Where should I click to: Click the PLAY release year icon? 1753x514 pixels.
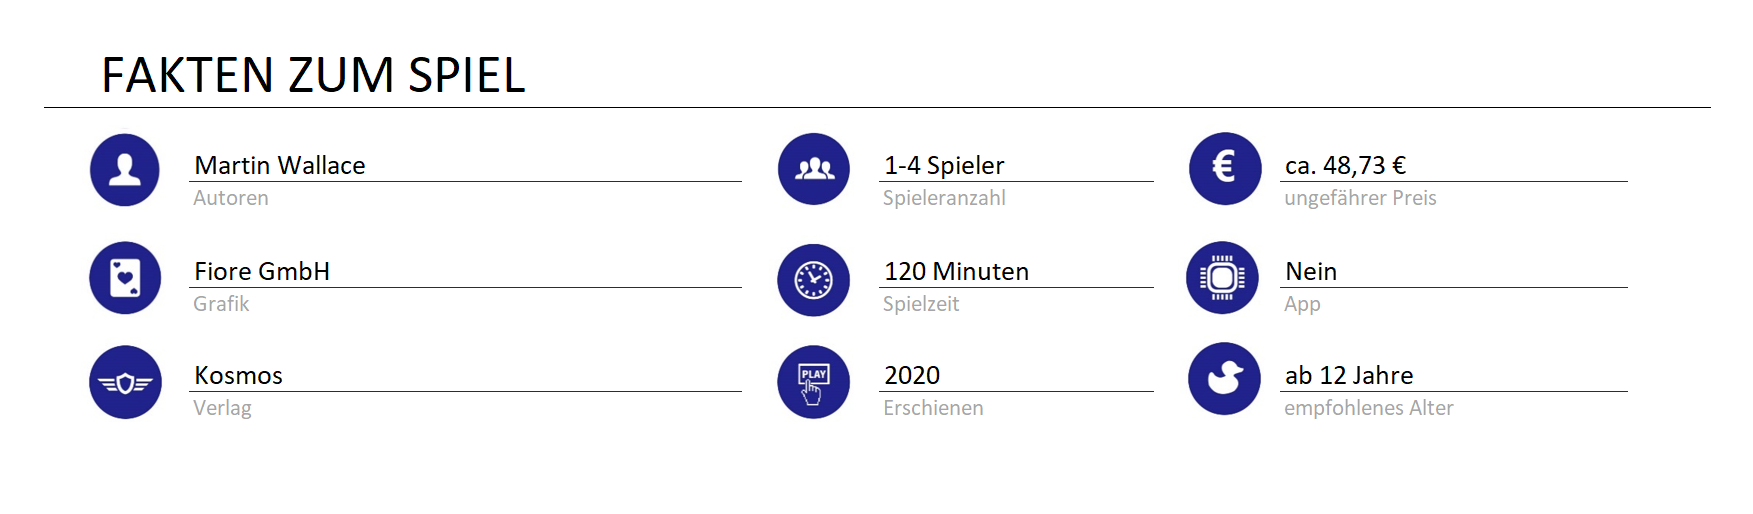(814, 382)
